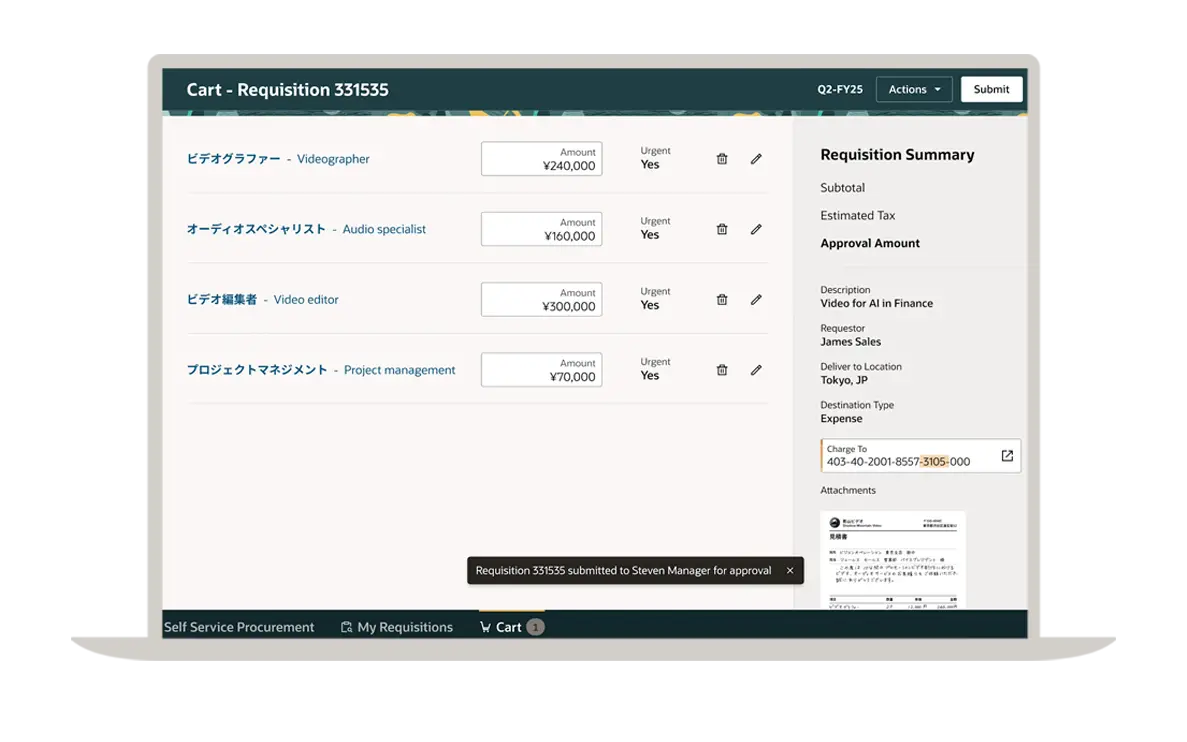Go to Self Service Procurement
This screenshot has width=1187, height=742.
point(239,627)
